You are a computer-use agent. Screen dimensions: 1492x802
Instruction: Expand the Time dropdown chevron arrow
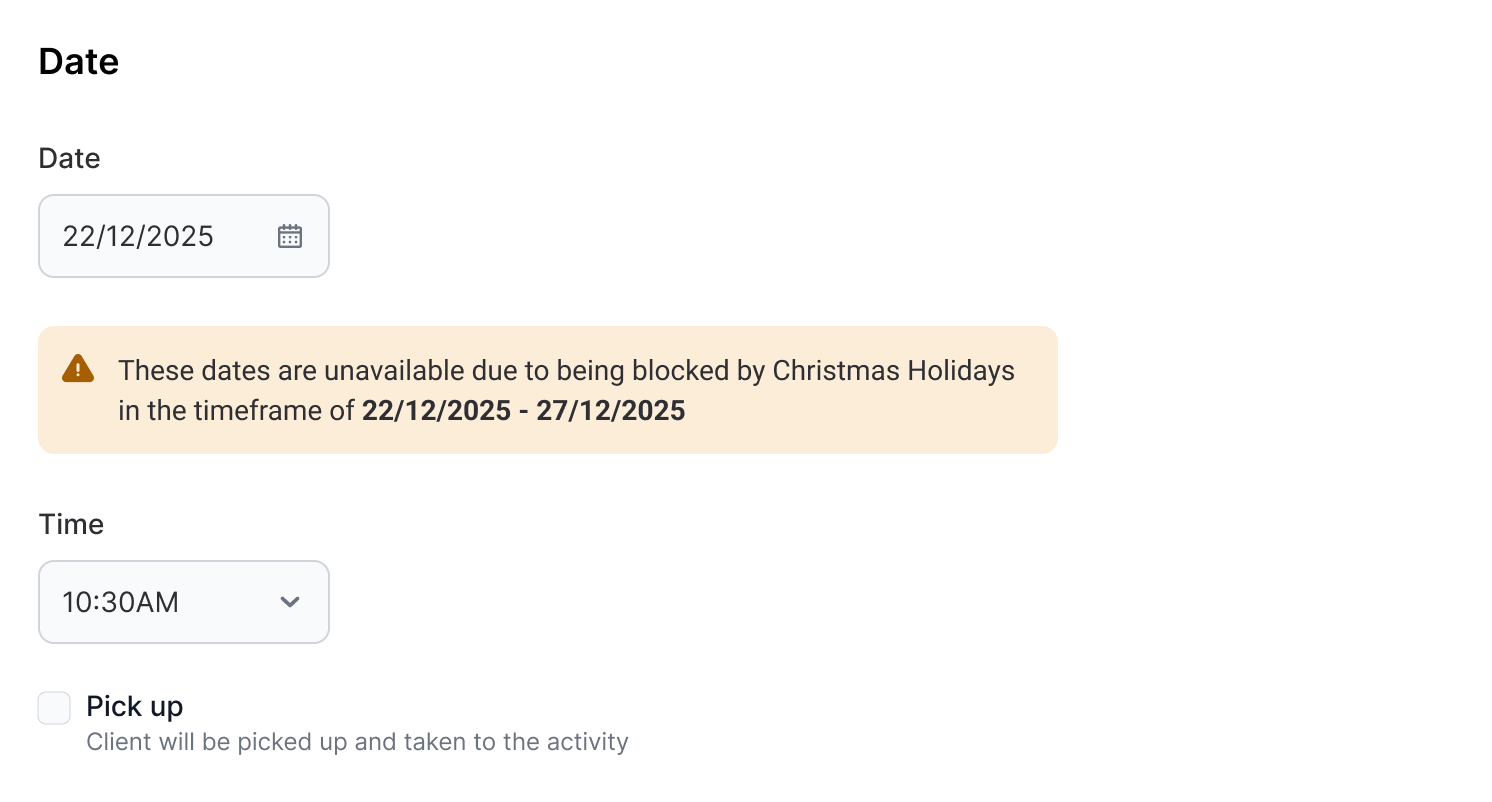[x=290, y=602]
